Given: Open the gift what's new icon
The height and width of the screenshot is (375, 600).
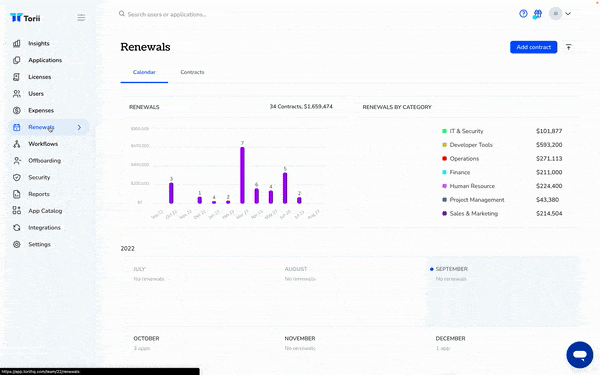Looking at the screenshot, I should pos(538,14).
